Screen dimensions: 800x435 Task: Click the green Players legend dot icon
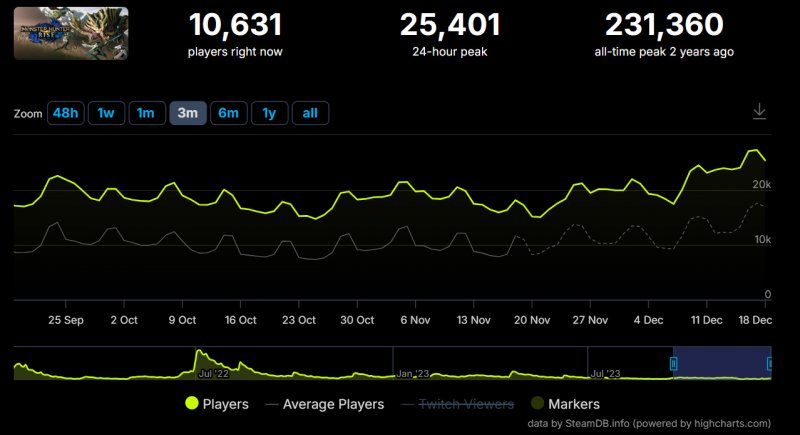point(192,404)
